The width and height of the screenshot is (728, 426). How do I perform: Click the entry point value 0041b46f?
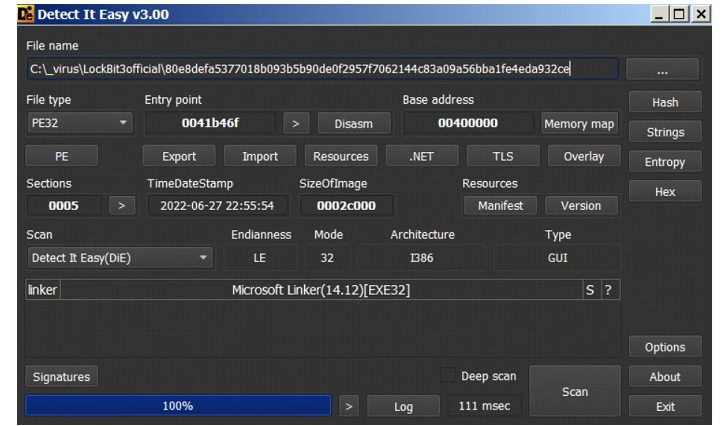coord(210,123)
